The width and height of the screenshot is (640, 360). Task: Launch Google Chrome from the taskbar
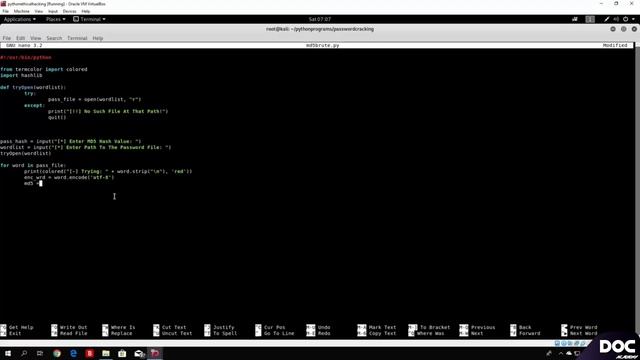point(57,353)
